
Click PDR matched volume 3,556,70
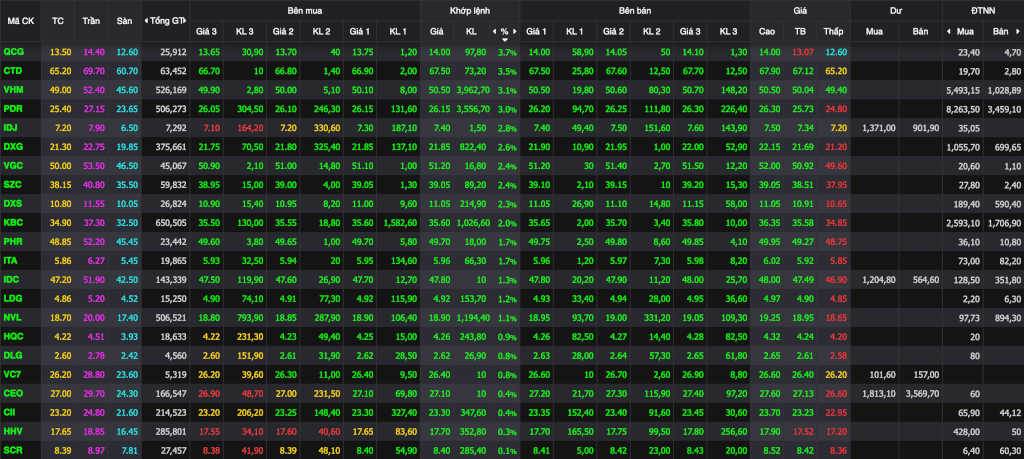[x=472, y=107]
